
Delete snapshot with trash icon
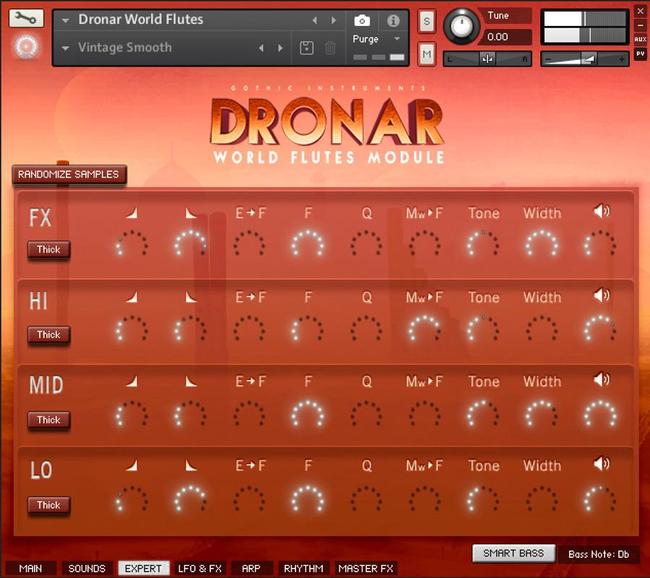point(330,48)
